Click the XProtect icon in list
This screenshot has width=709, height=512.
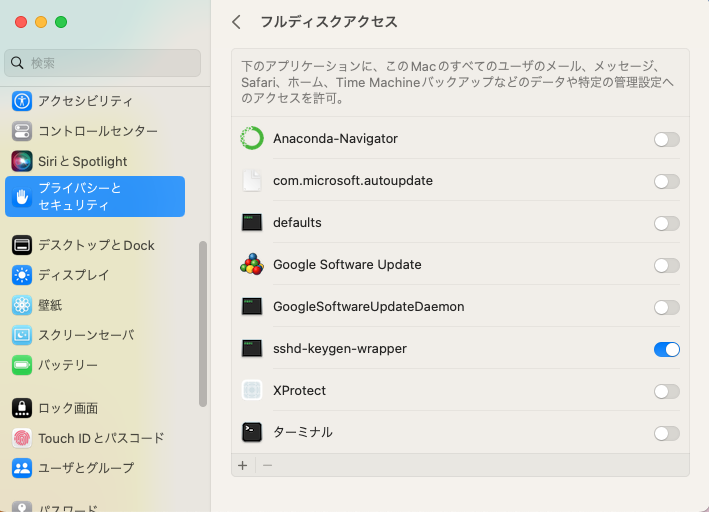coord(252,391)
